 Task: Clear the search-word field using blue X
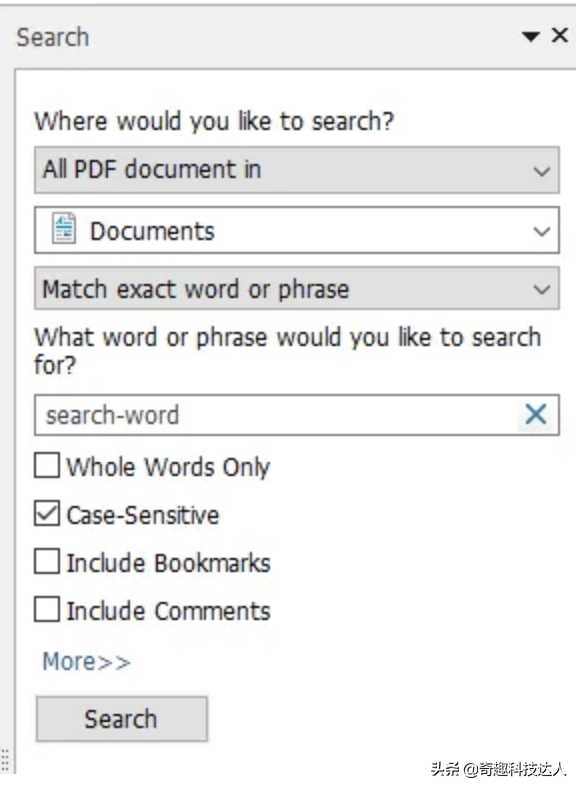(x=536, y=415)
